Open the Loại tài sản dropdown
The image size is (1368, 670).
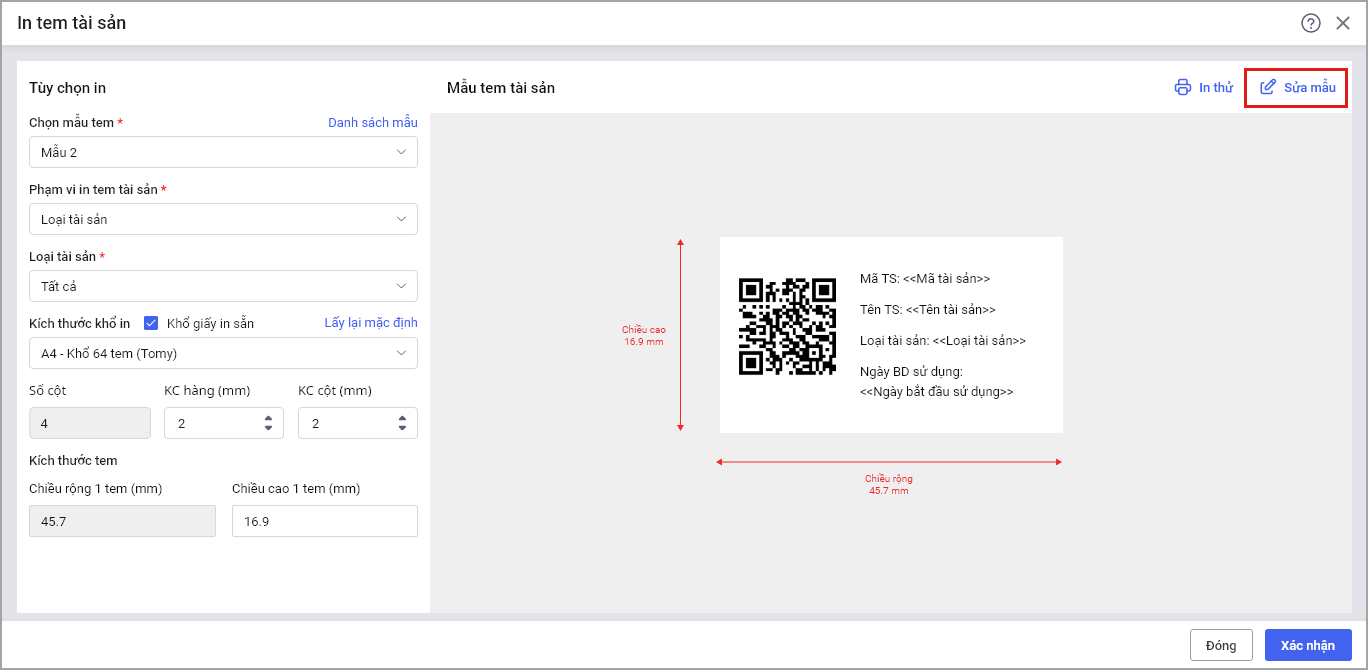point(223,286)
